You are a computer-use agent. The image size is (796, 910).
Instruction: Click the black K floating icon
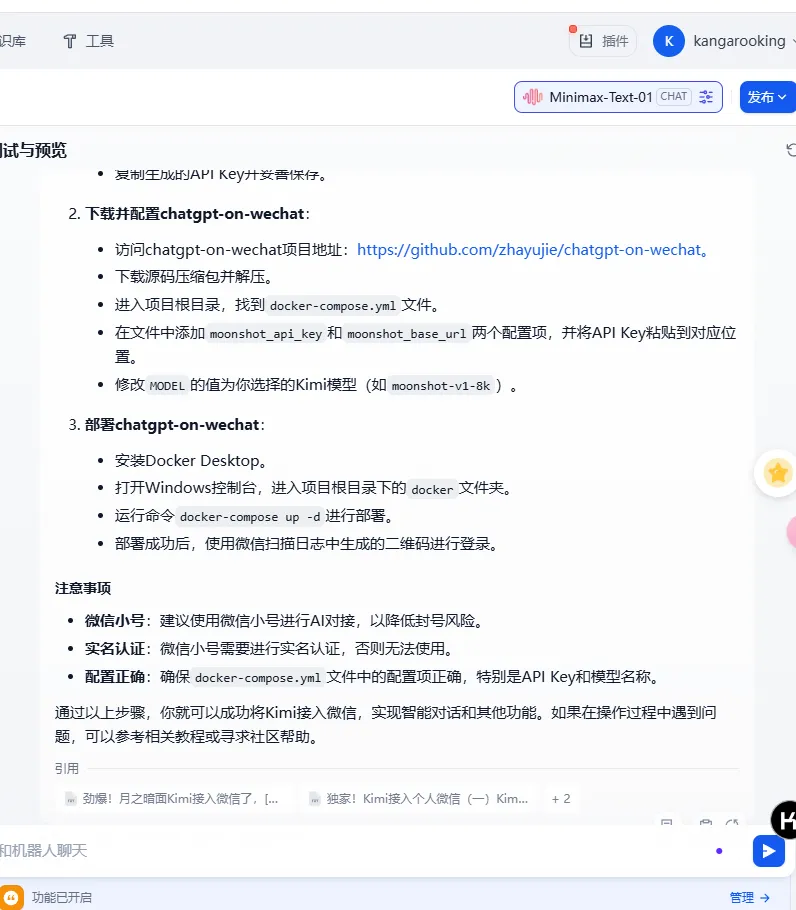[785, 820]
